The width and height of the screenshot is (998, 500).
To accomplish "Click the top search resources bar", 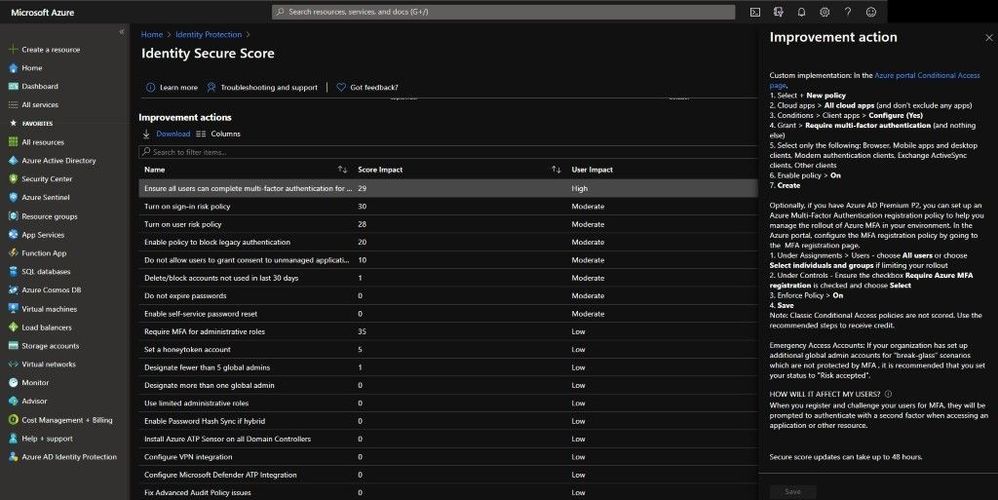I will click(503, 12).
